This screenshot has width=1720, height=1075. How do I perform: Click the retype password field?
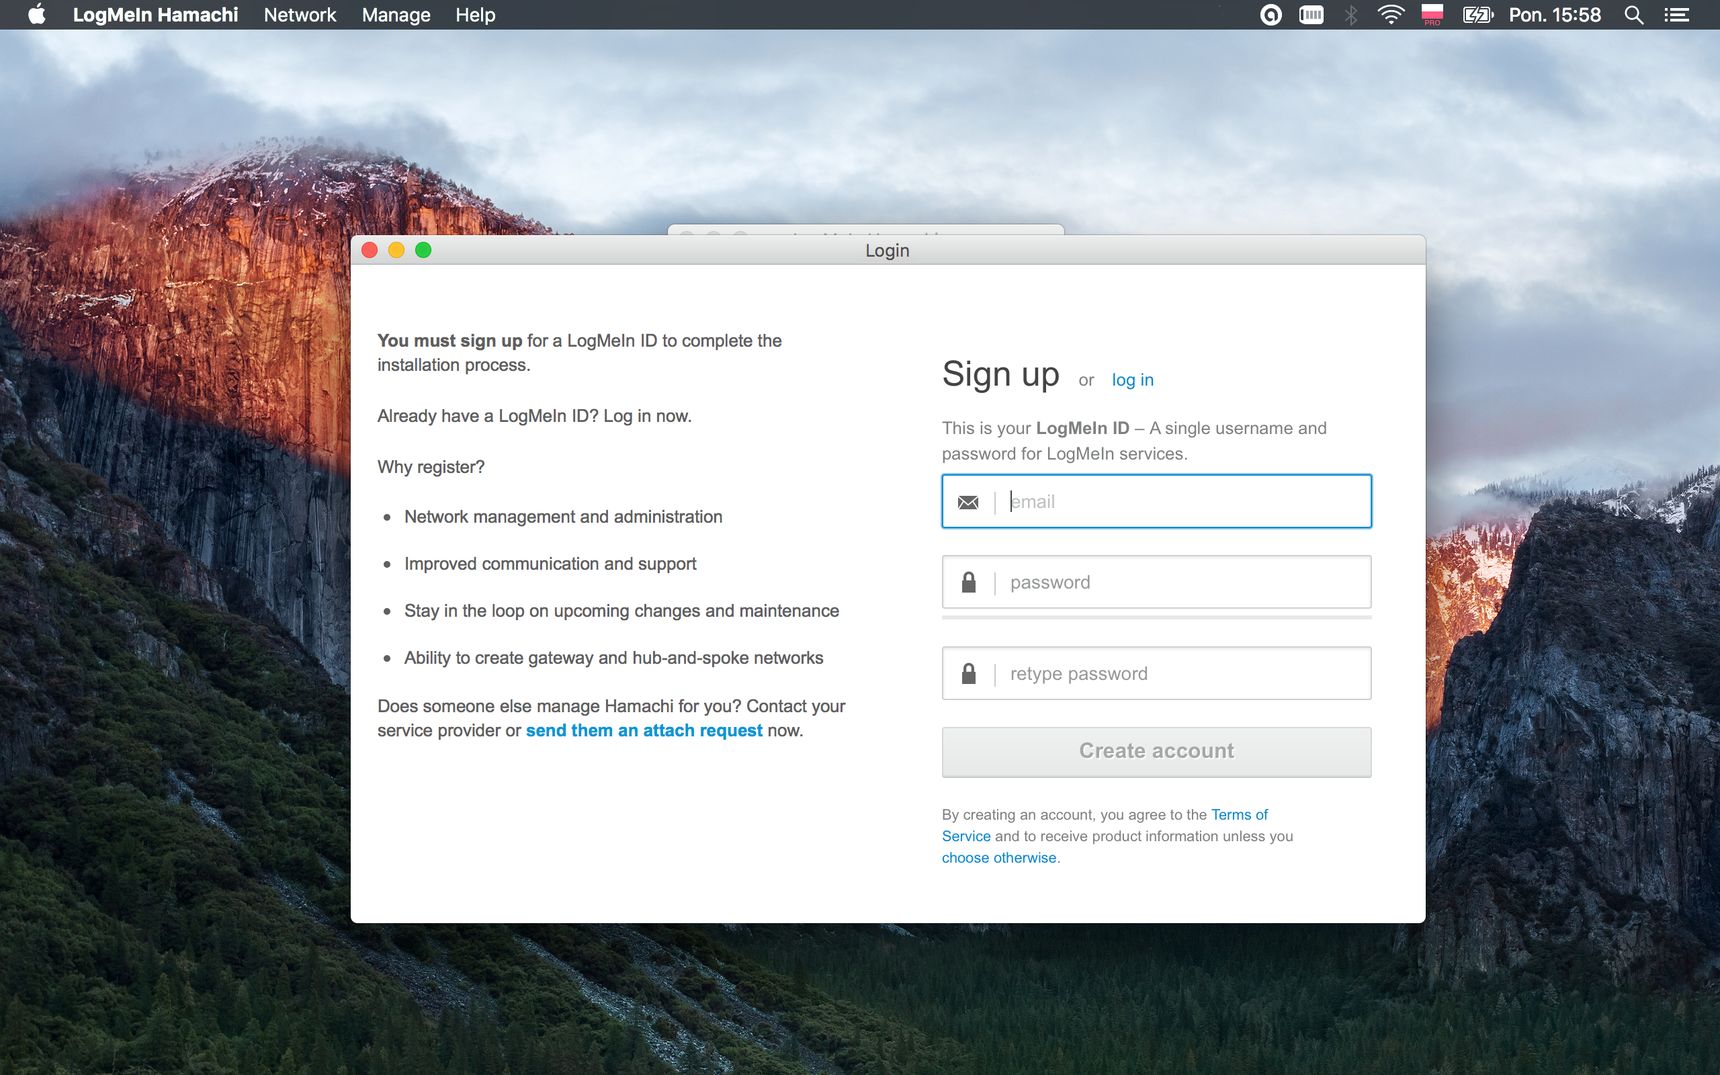click(1157, 673)
